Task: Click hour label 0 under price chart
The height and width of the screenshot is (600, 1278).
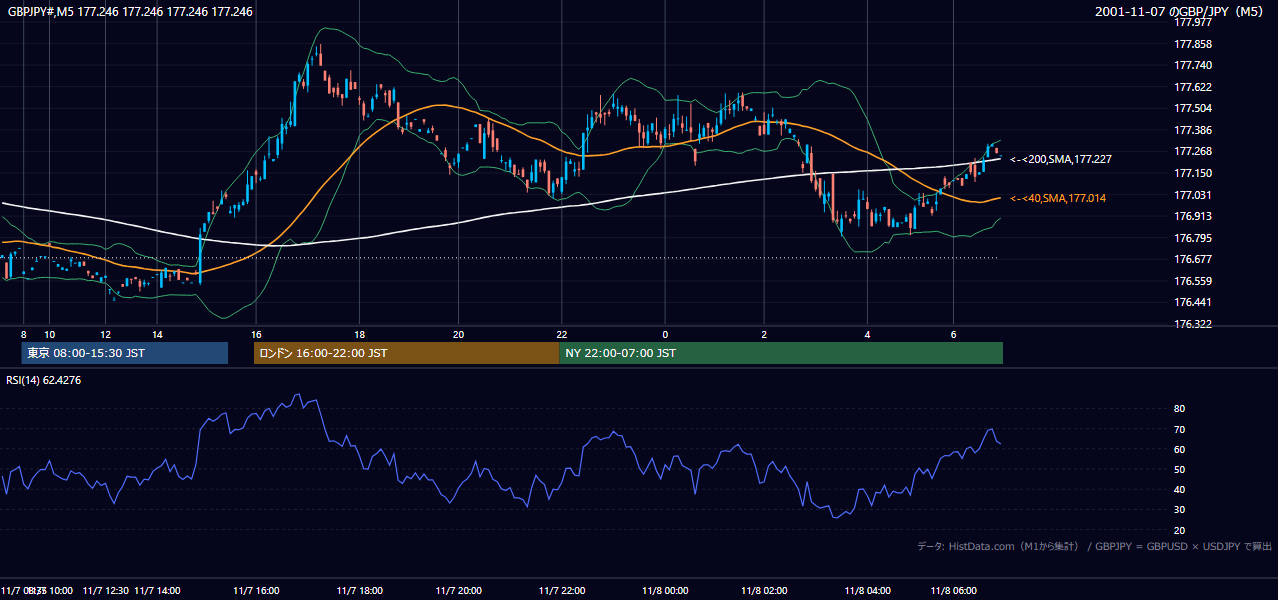Action: click(x=665, y=334)
